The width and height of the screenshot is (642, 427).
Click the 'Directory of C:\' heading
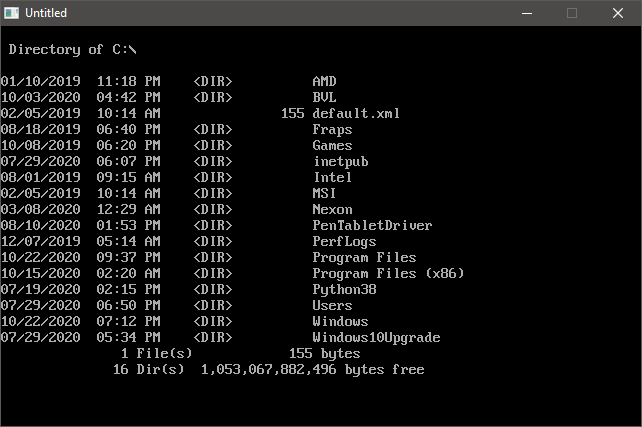(72, 50)
